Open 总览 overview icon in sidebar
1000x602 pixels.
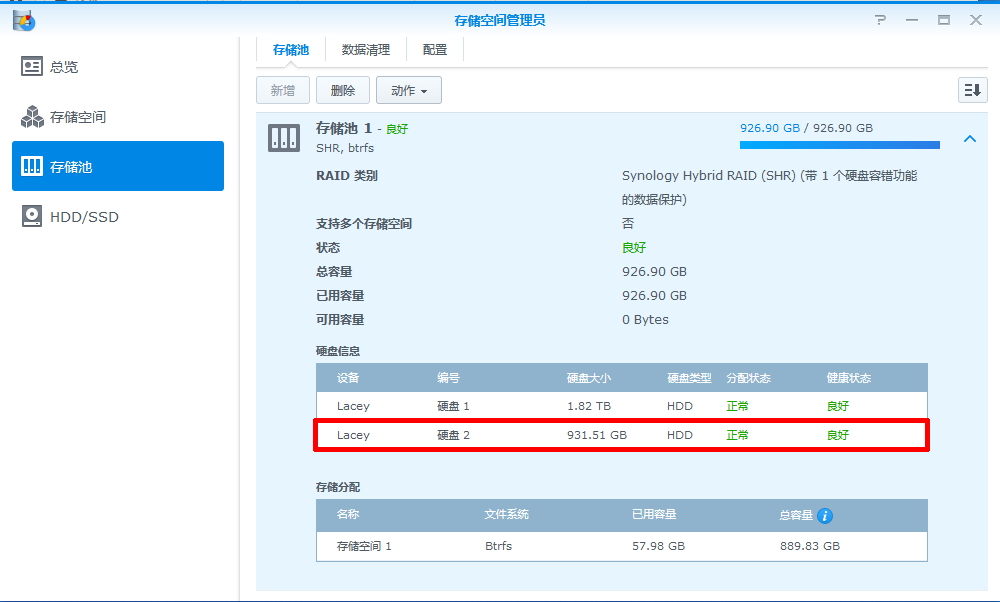[x=32, y=67]
